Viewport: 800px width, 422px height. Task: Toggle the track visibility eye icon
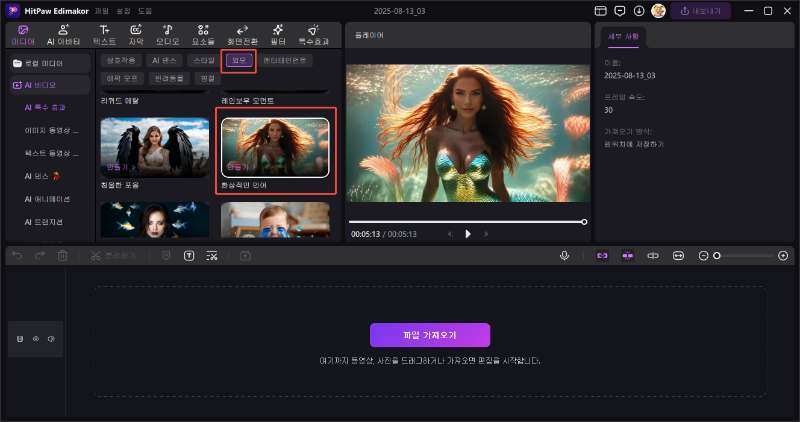click(35, 340)
